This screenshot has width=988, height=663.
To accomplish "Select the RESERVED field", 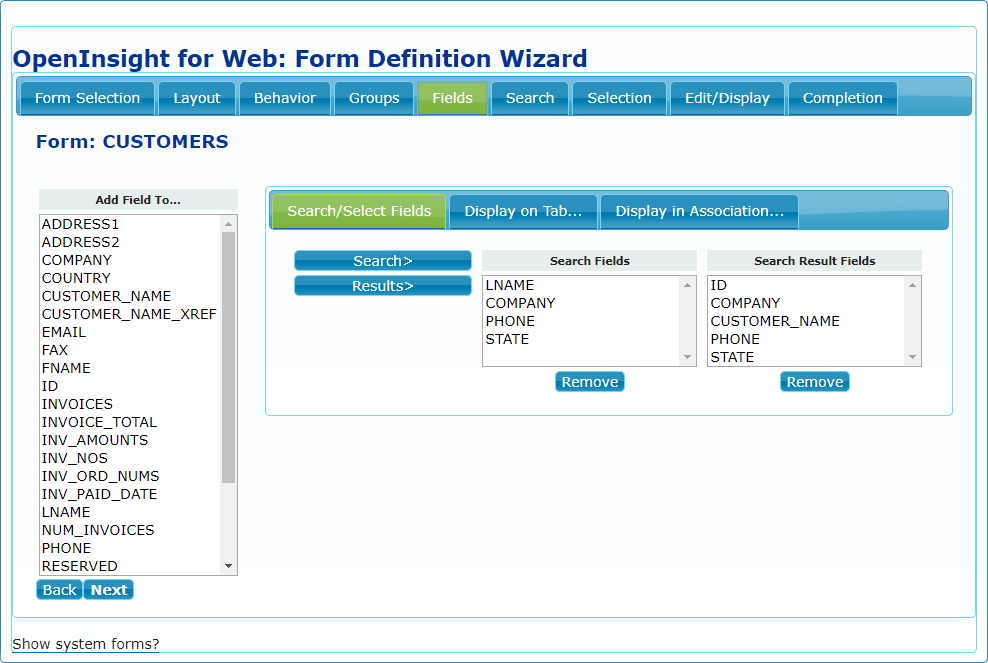I will point(130,566).
